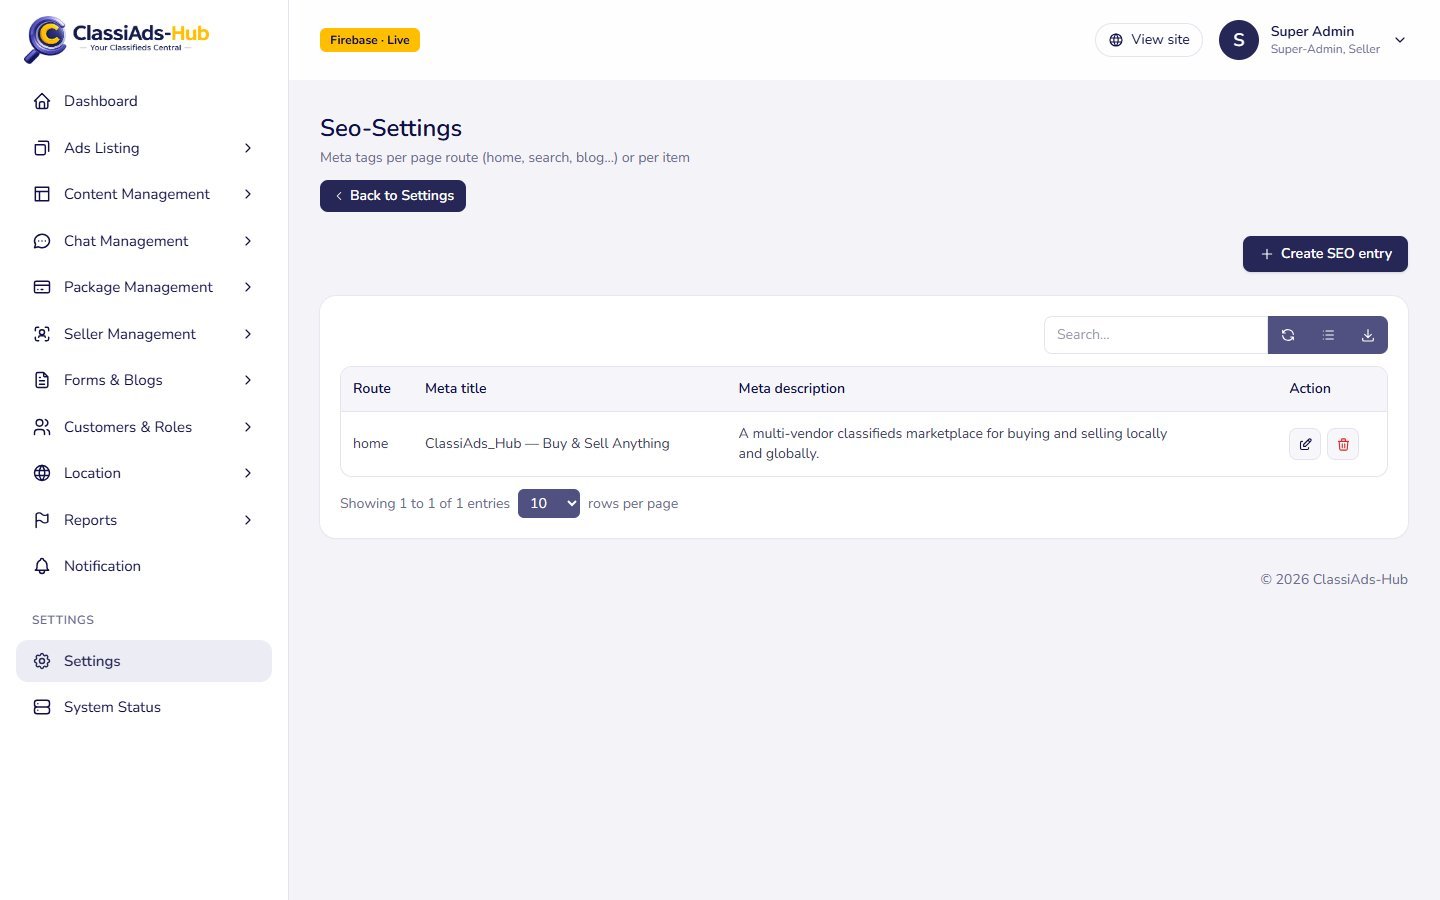The width and height of the screenshot is (1440, 900).
Task: Download the SEO table export
Action: pyautogui.click(x=1368, y=335)
